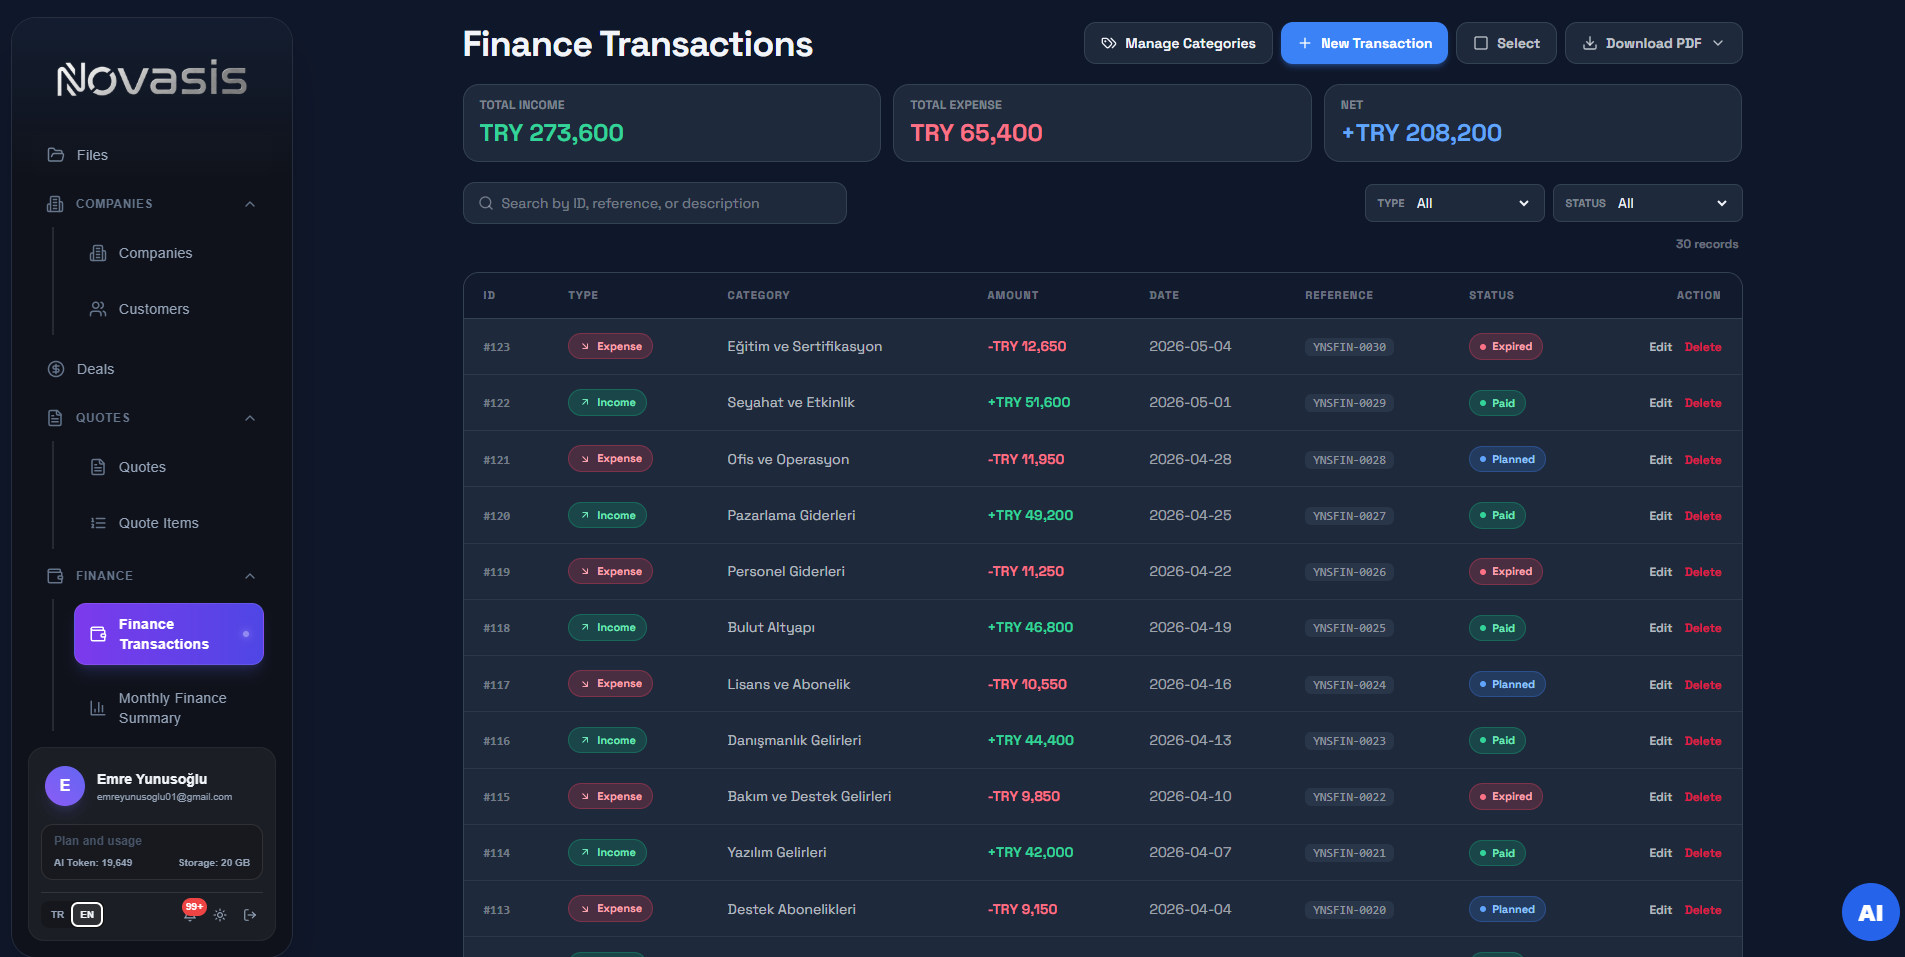
Task: Select Finance Transactions sidebar item
Action: (x=169, y=634)
